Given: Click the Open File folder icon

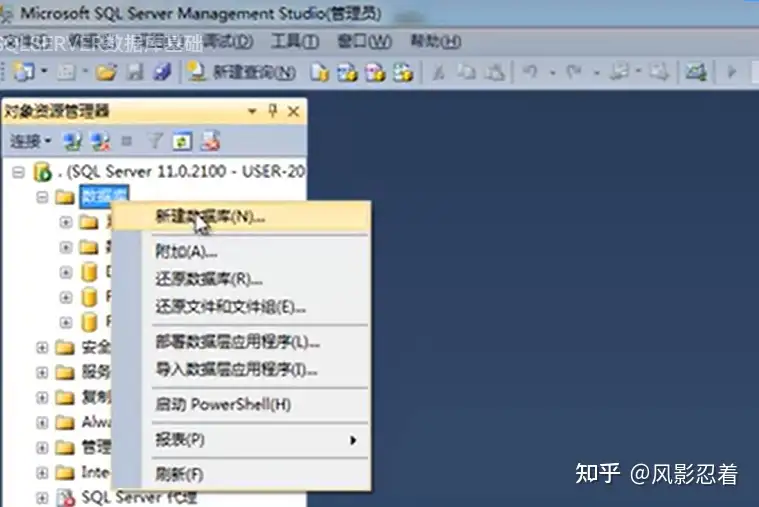Looking at the screenshot, I should point(106,73).
